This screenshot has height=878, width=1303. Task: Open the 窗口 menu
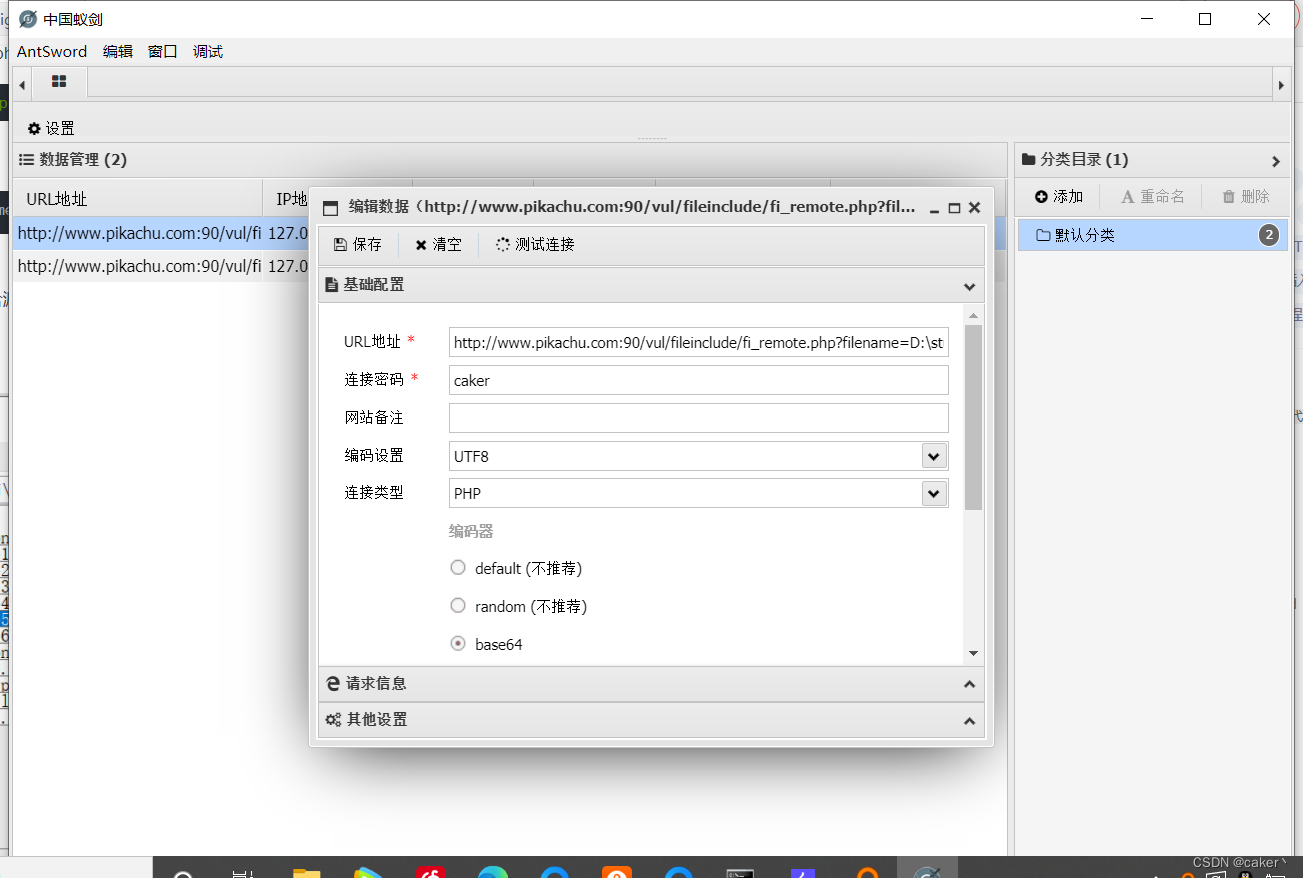[x=163, y=51]
